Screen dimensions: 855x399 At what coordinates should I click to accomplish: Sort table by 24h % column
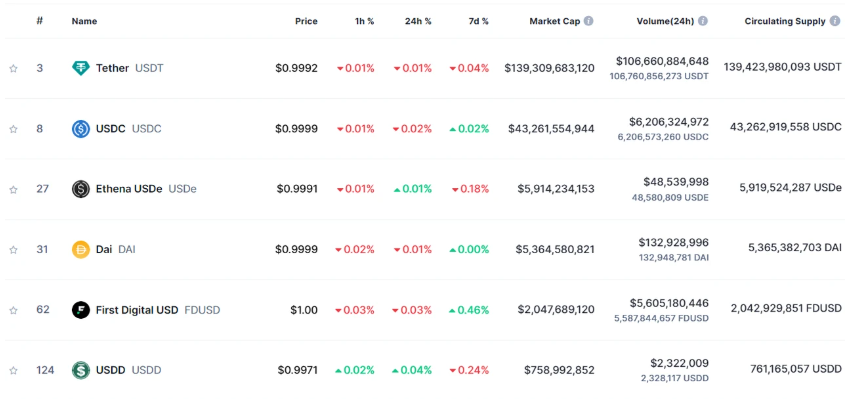418,21
